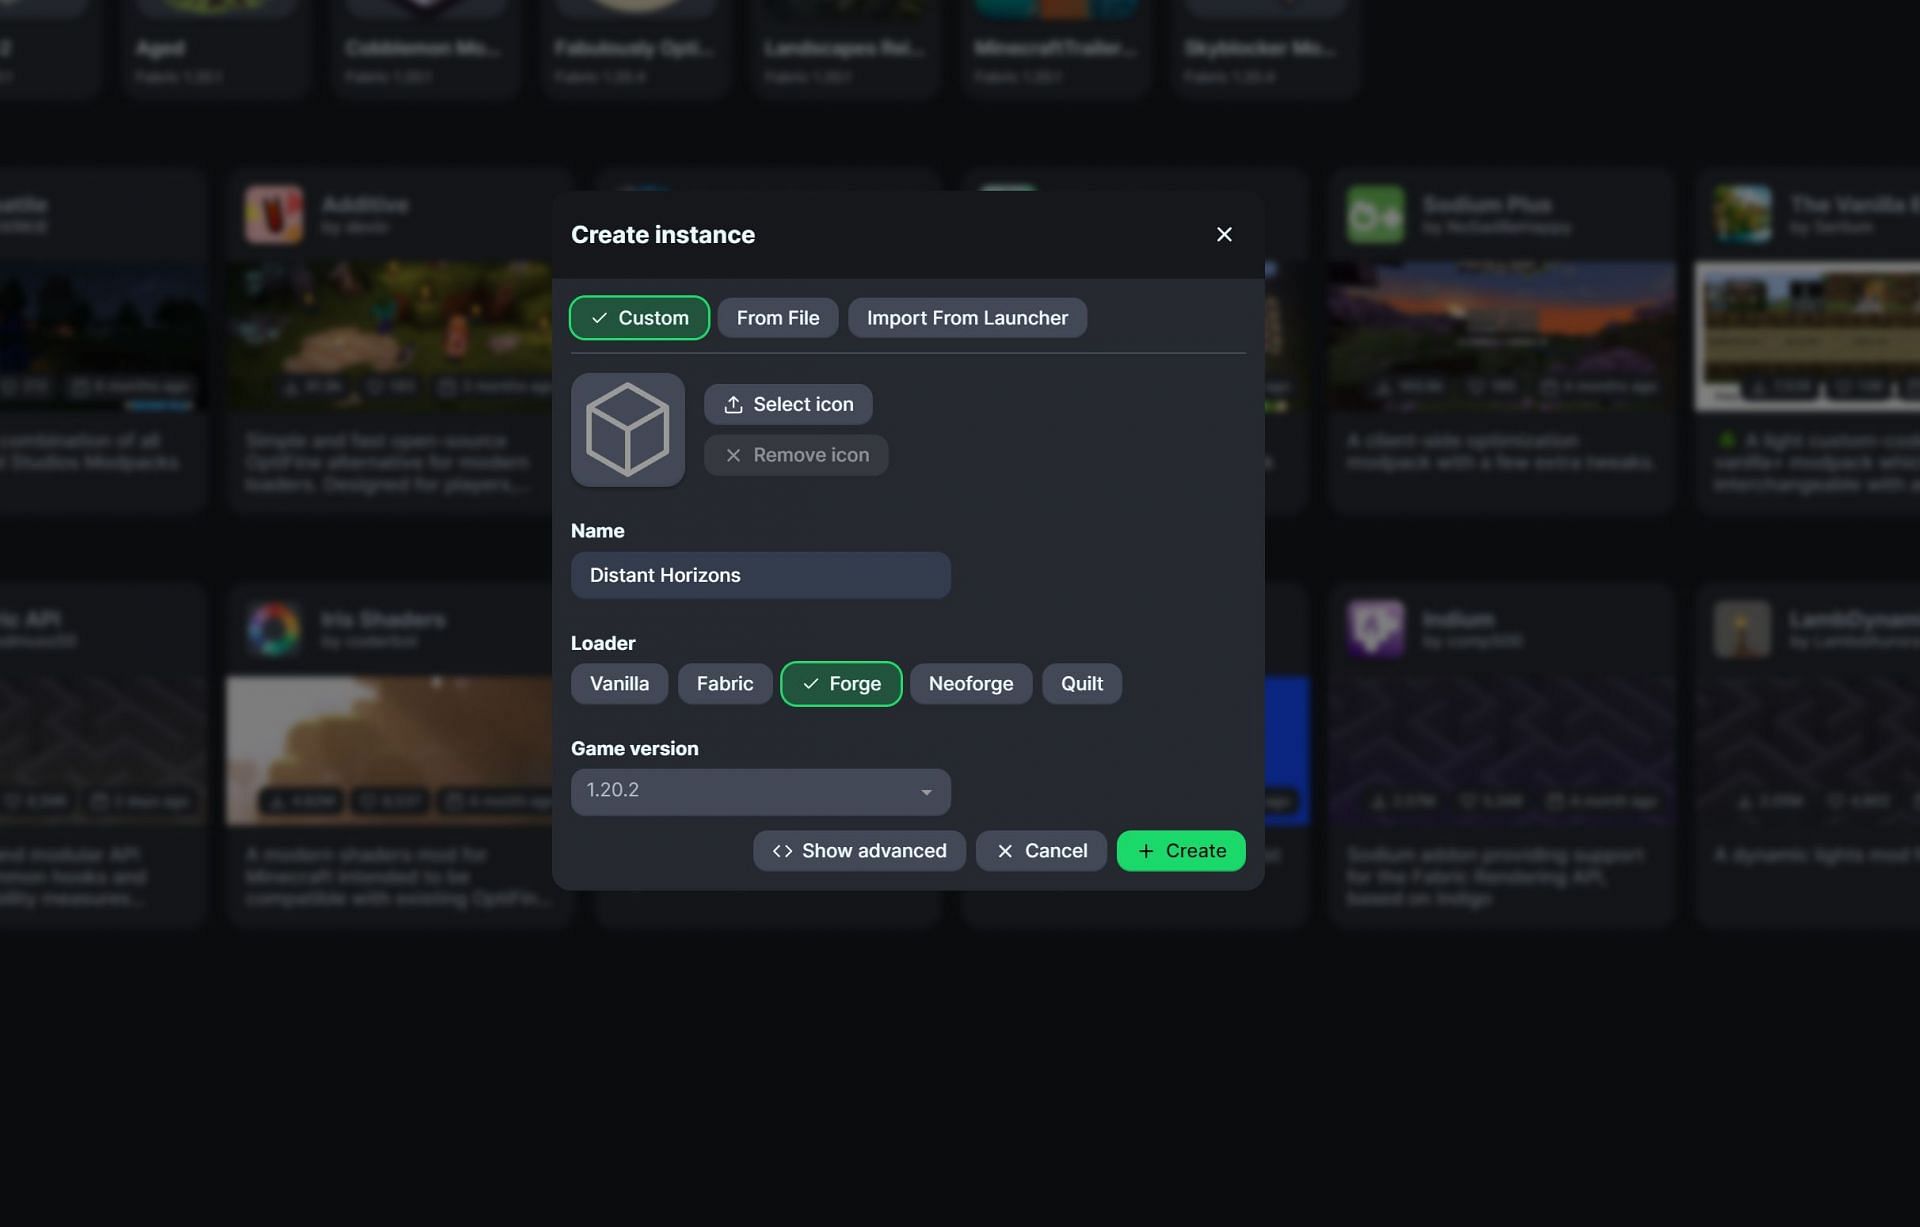The height and width of the screenshot is (1227, 1920).
Task: Click the Show advanced code icon
Action: (x=781, y=851)
